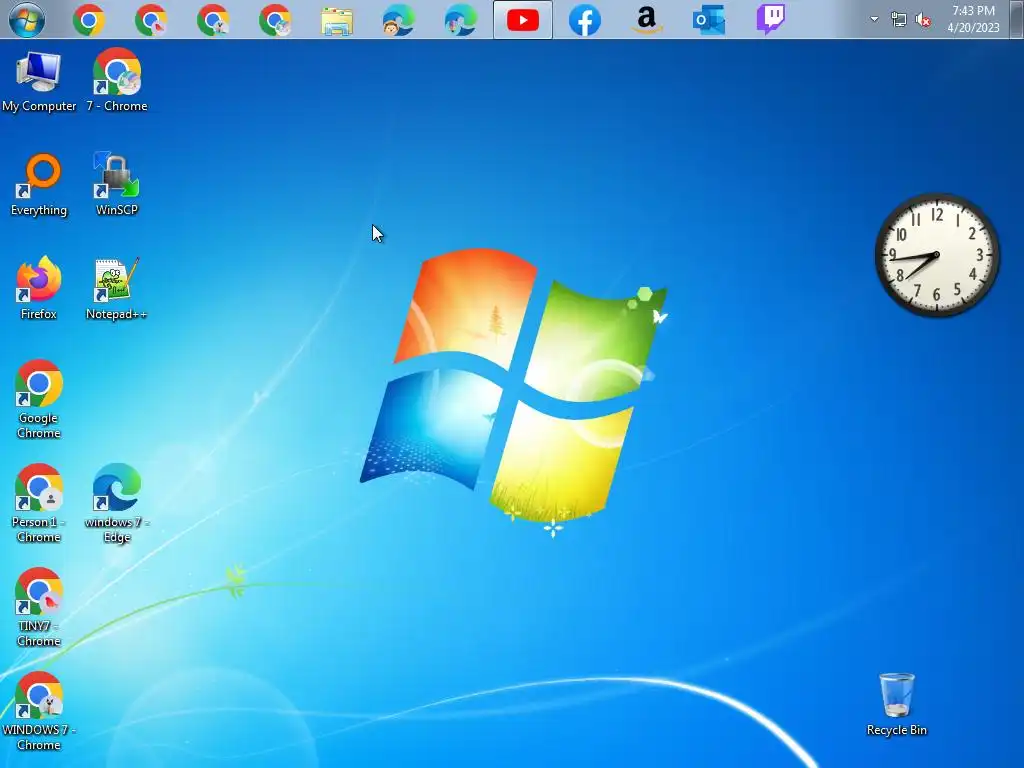Select the Person 1 - Chrome shortcut
Viewport: 1024px width, 768px height.
coord(39,504)
